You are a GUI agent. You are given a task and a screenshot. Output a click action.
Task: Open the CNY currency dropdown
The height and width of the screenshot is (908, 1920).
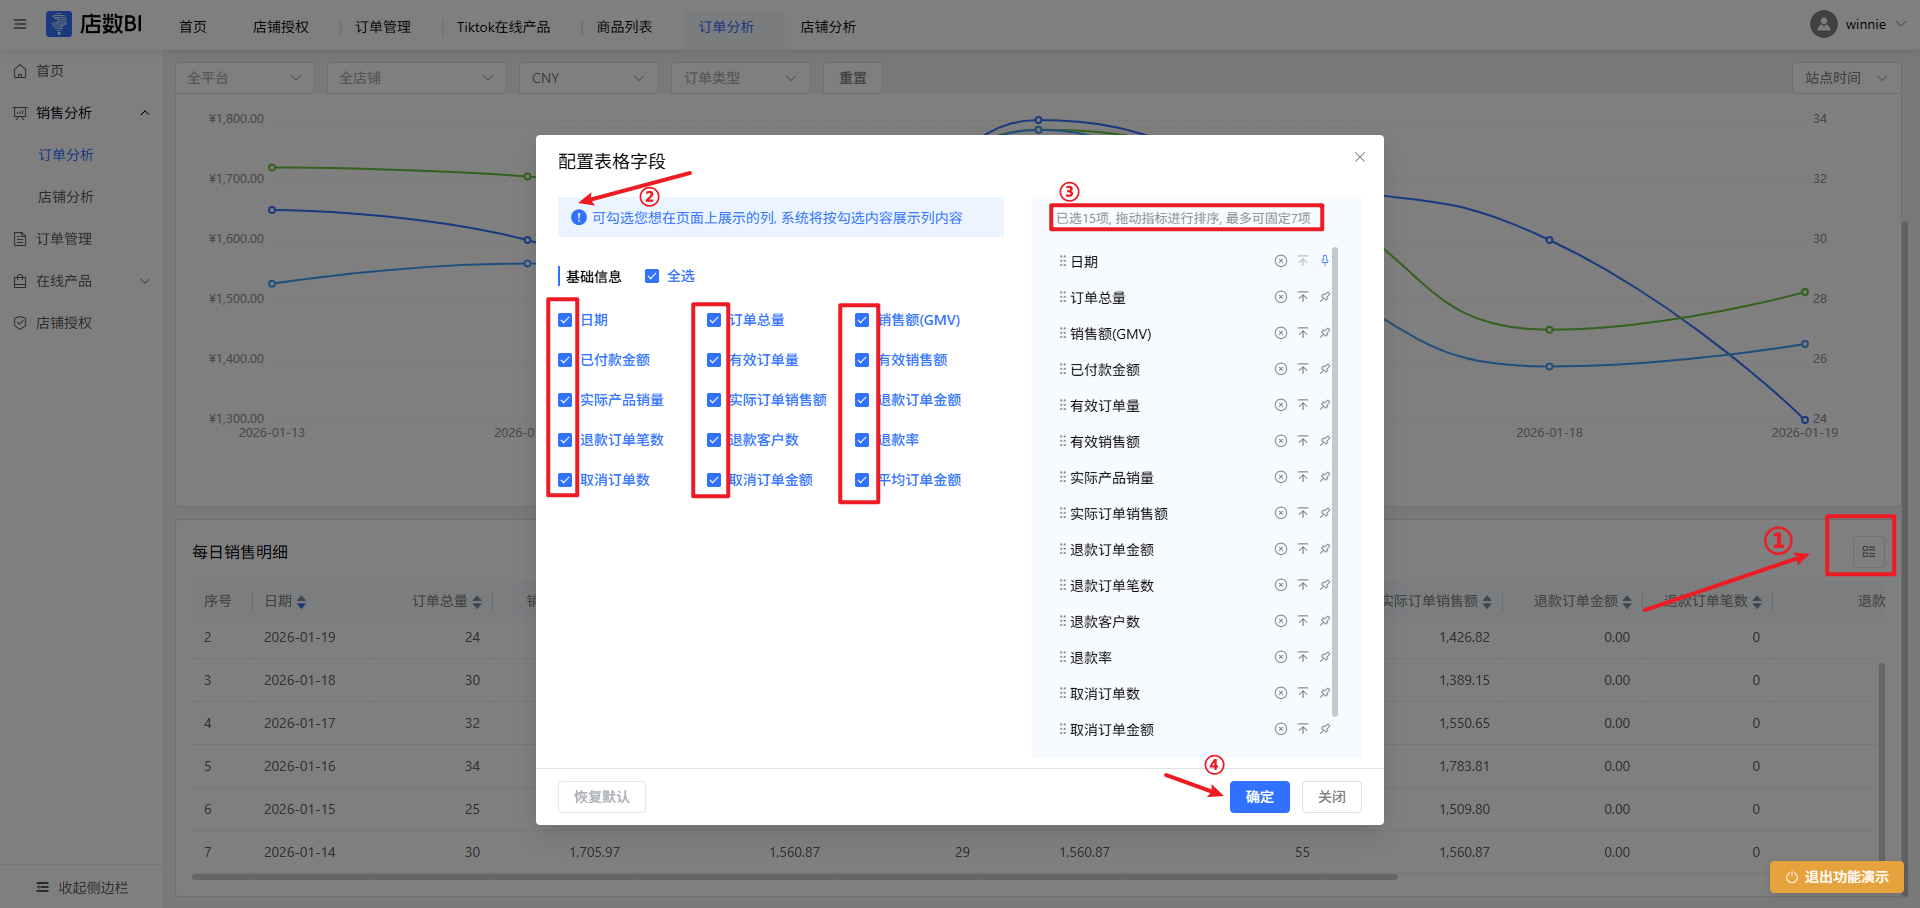tap(588, 78)
